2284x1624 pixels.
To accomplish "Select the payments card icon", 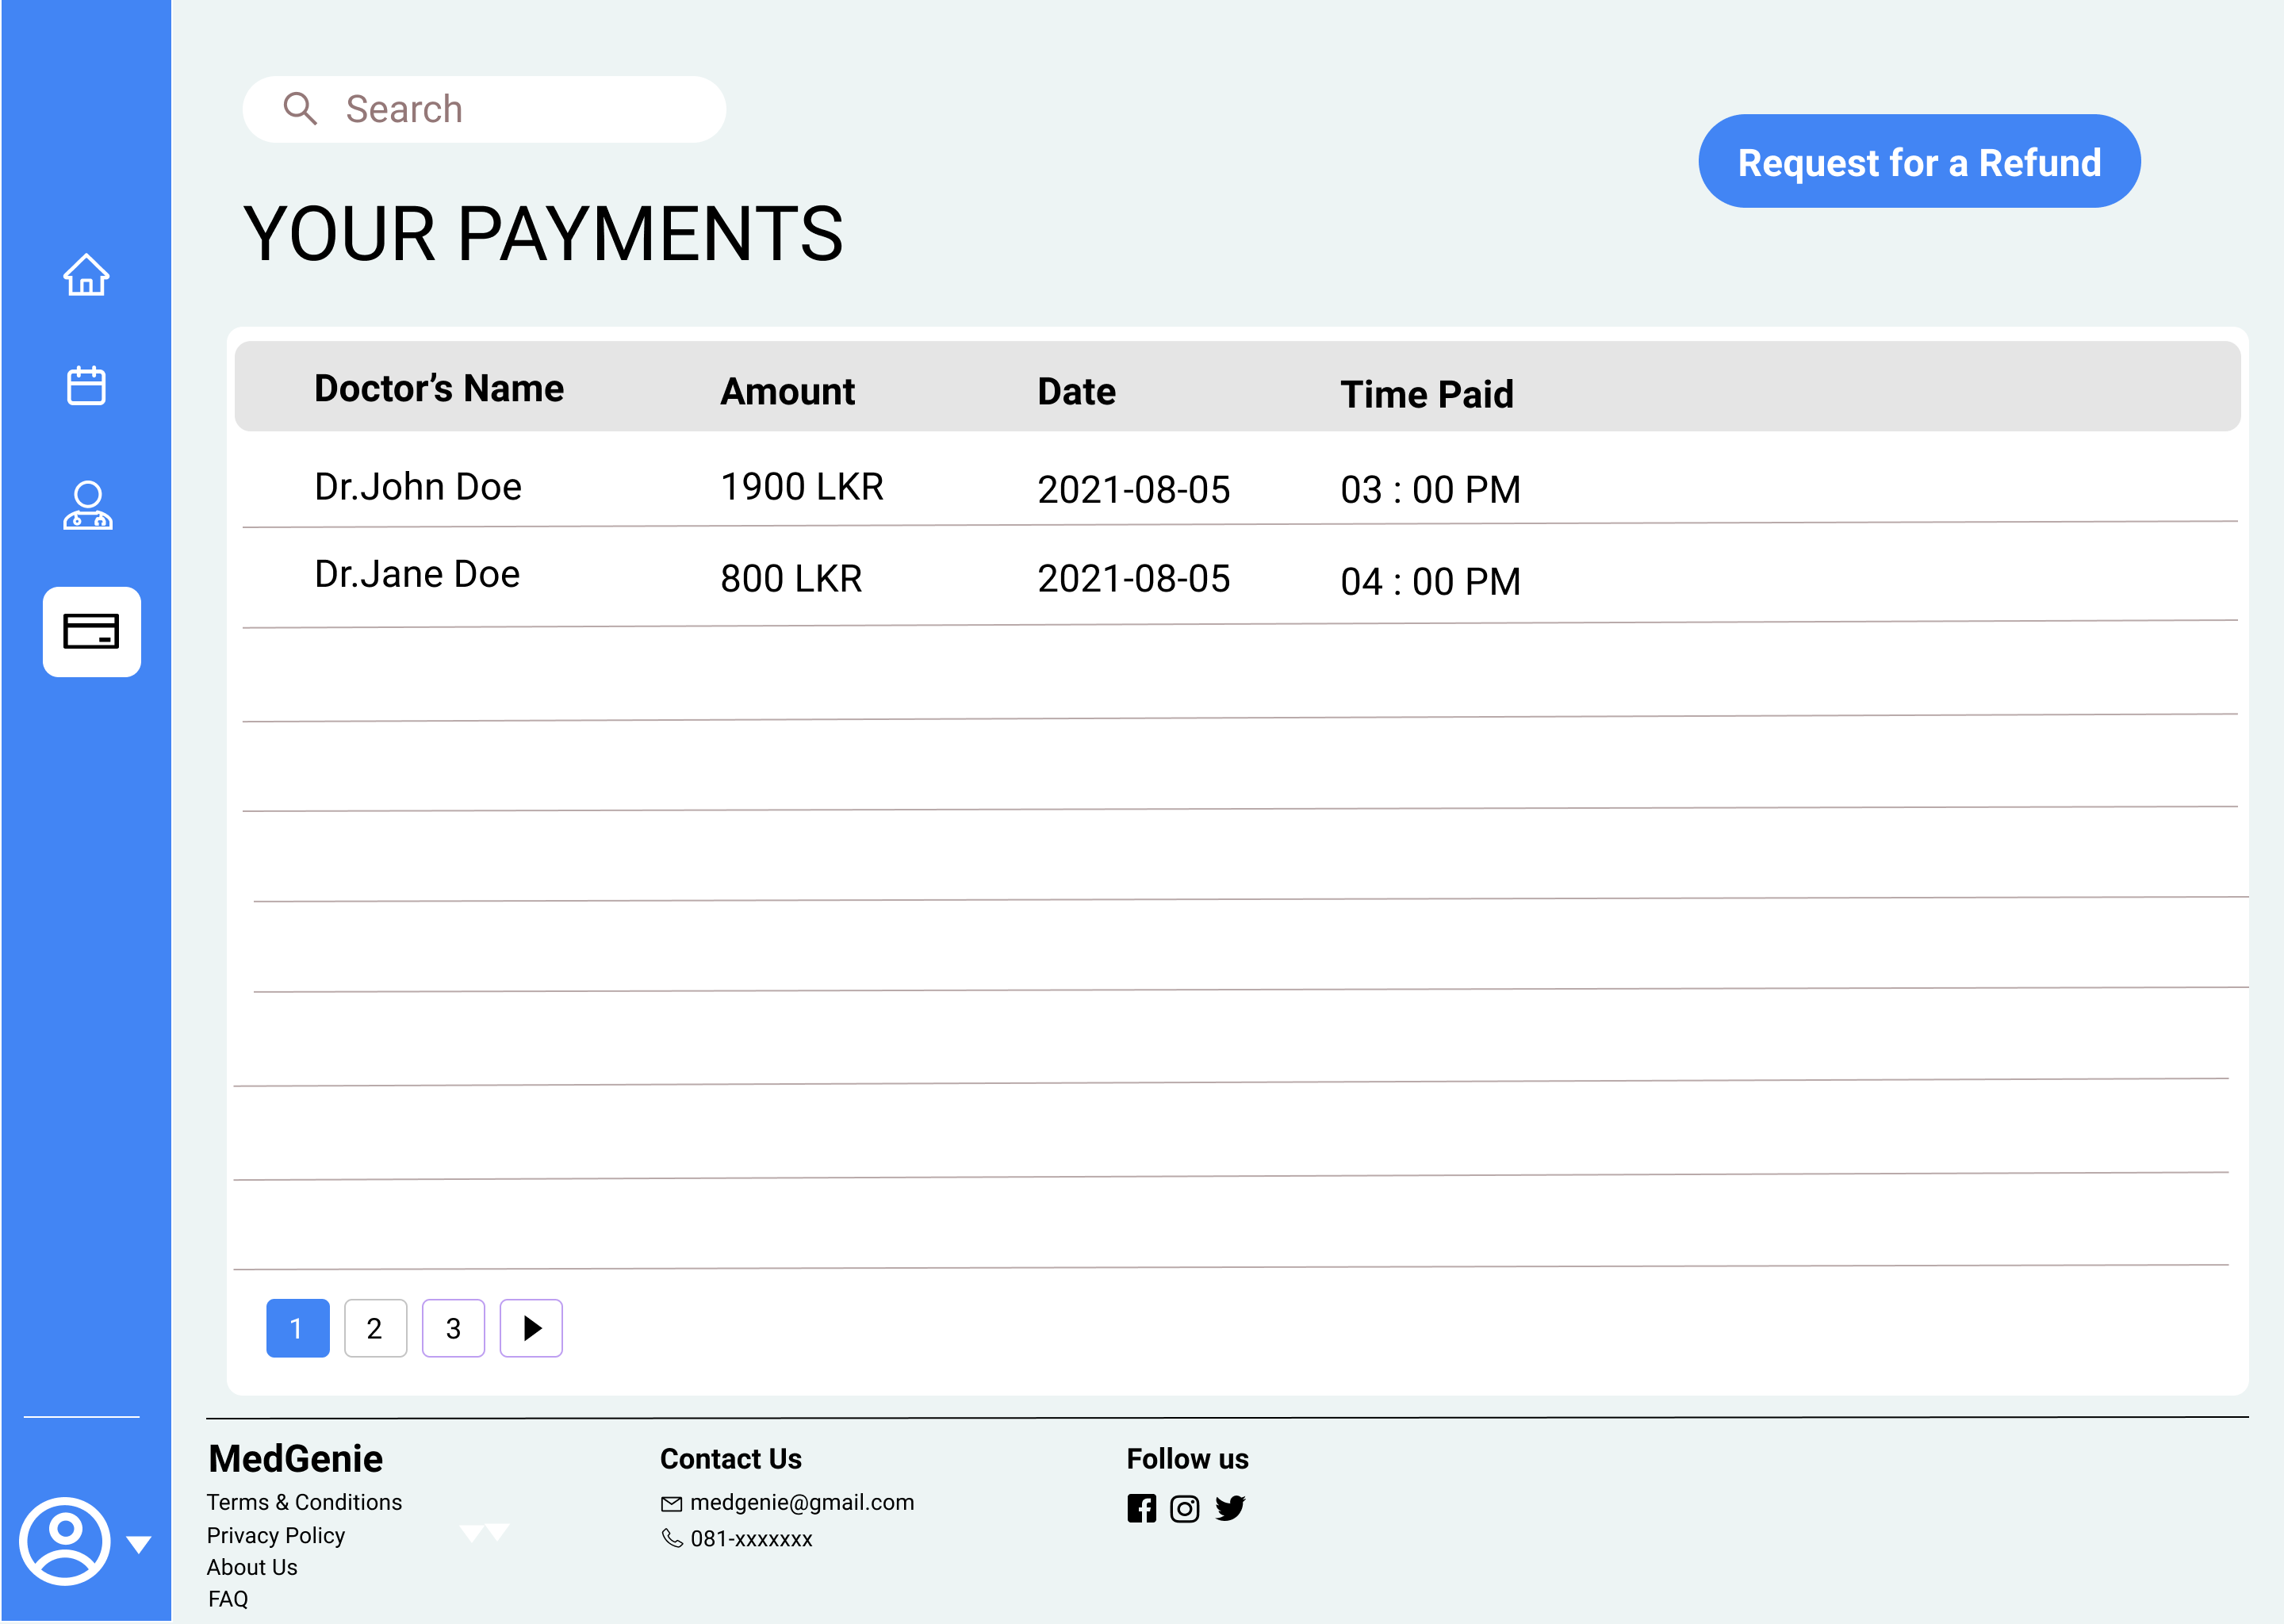I will (91, 631).
